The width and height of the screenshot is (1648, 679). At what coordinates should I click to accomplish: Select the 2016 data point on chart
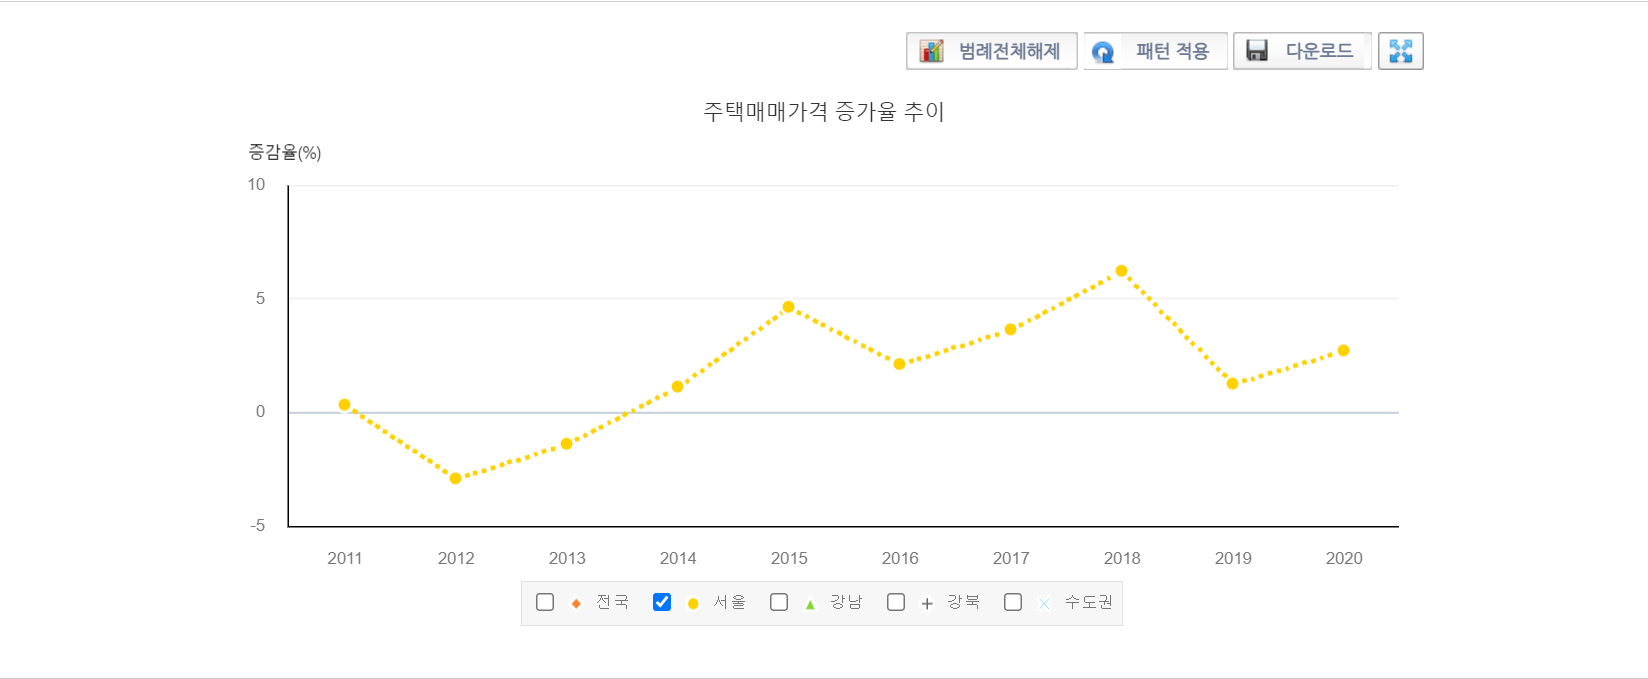900,364
